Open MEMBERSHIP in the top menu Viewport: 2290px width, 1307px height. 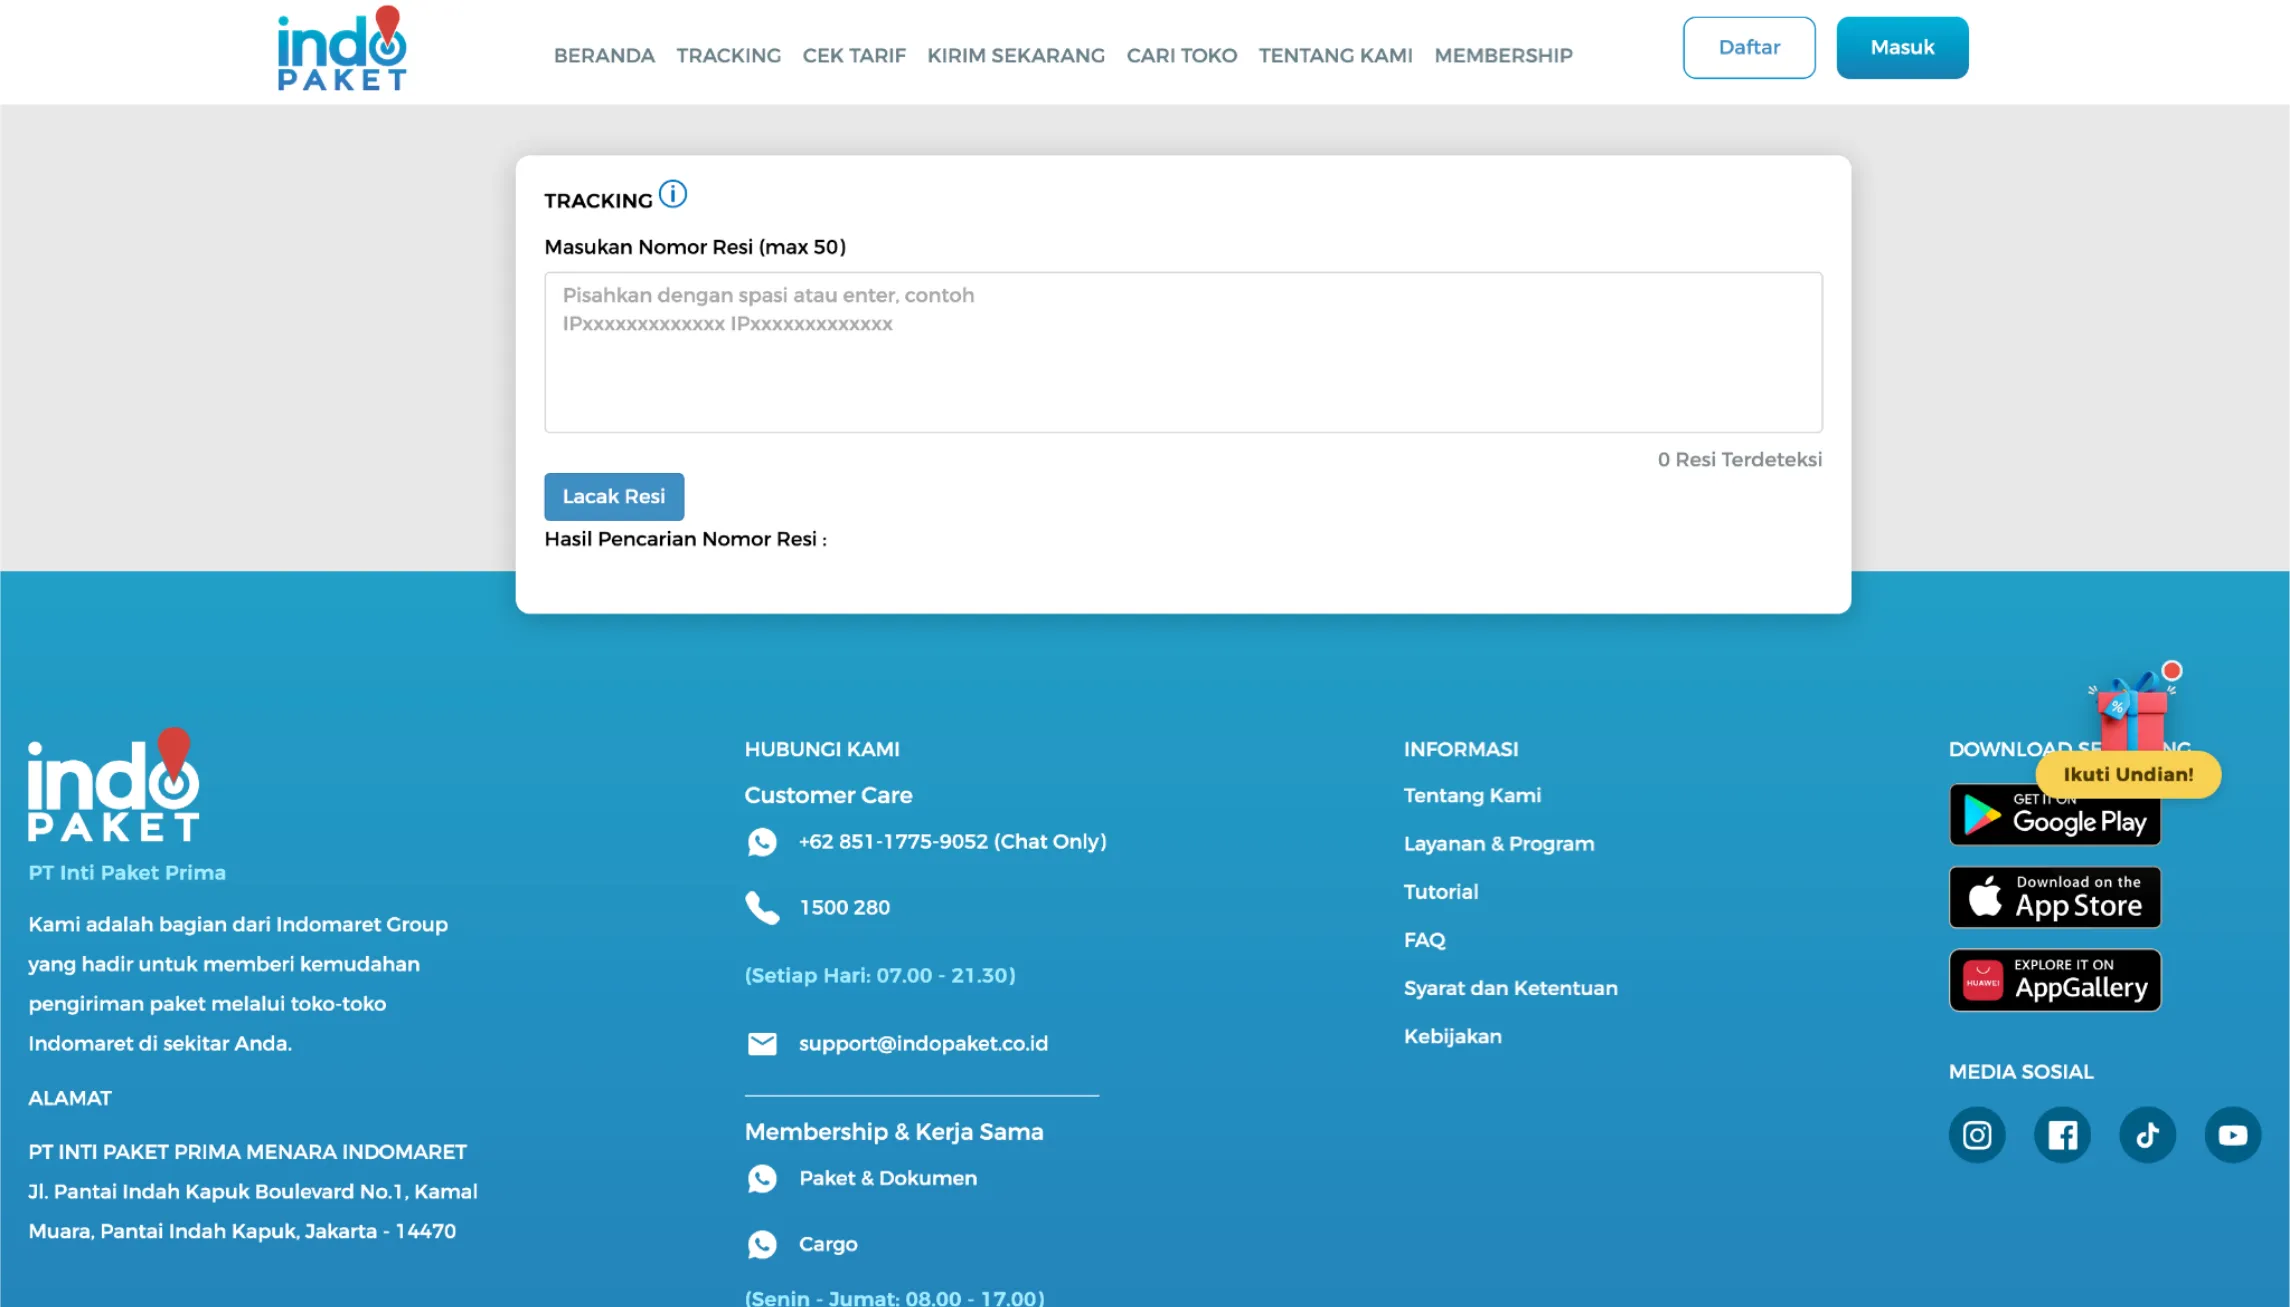1504,56
